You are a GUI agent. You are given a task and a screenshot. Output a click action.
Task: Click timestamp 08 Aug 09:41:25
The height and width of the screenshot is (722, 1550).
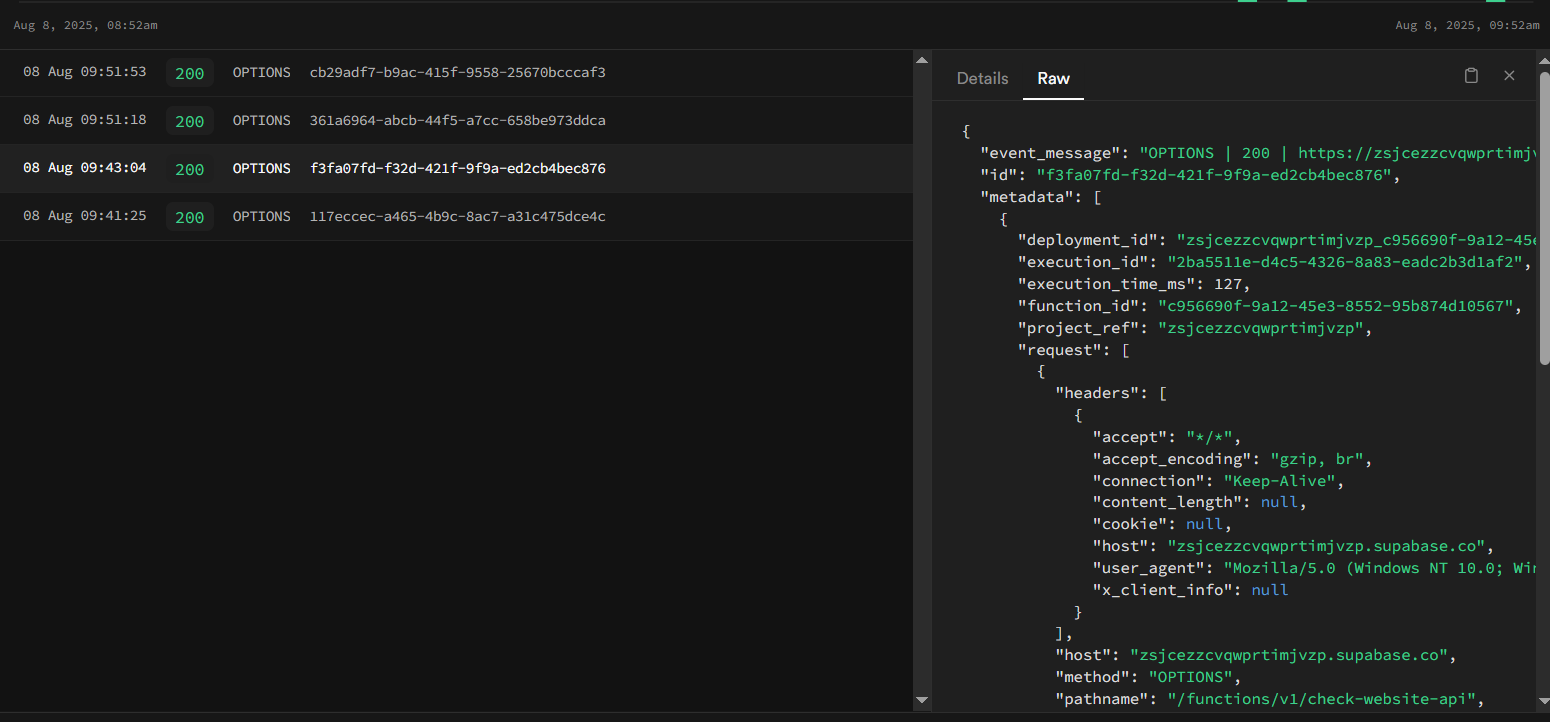[85, 216]
